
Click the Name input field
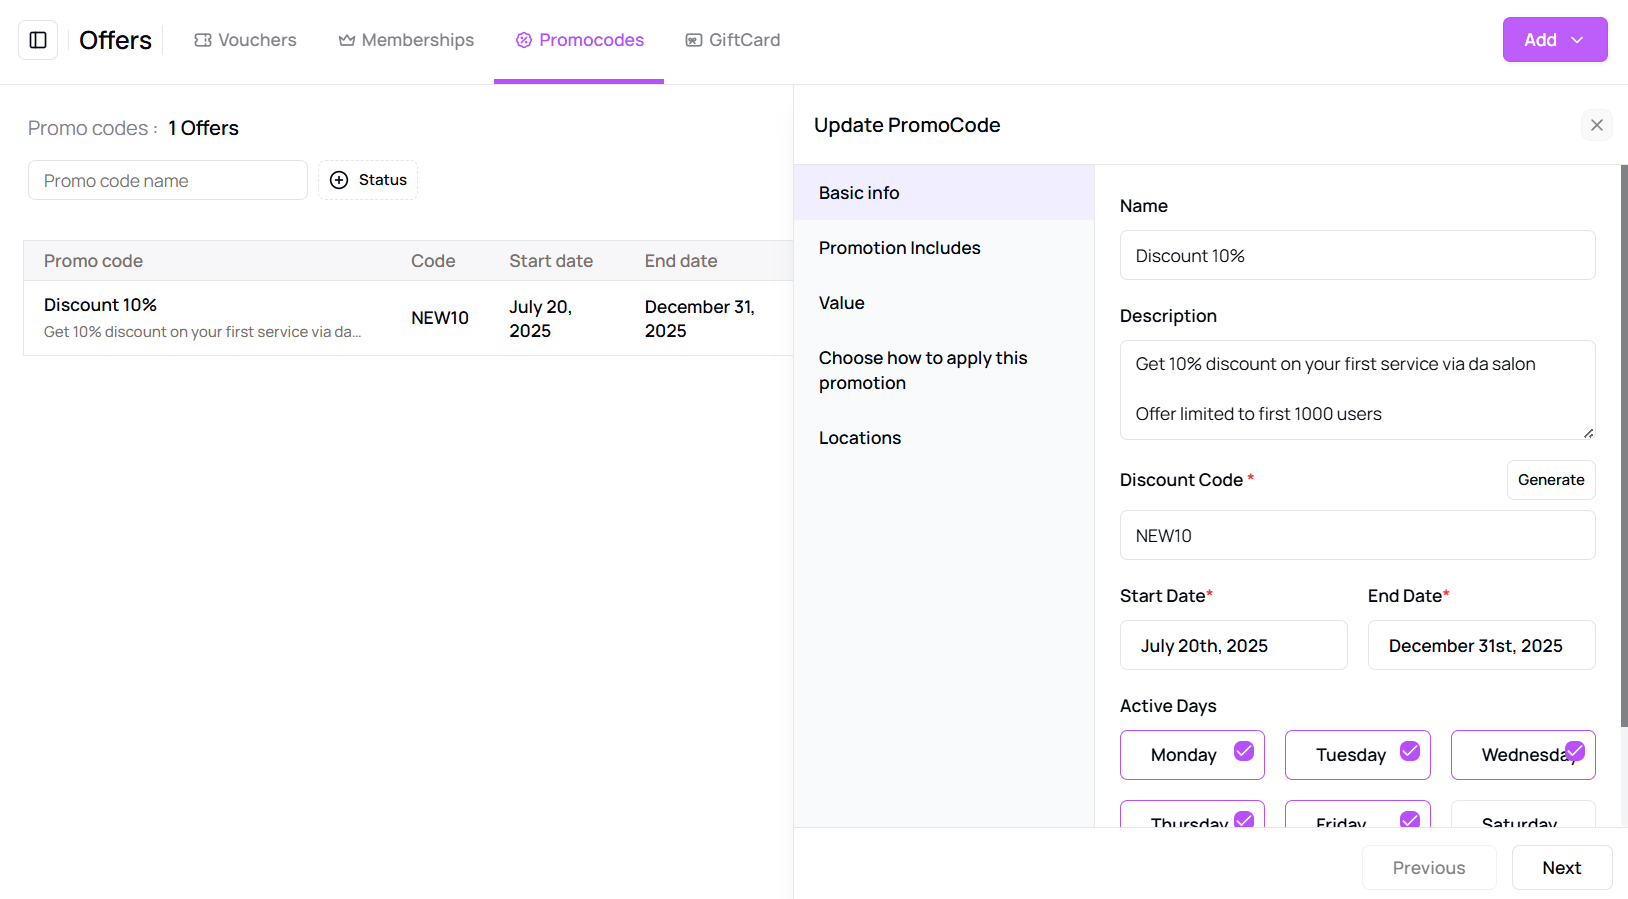click(1358, 255)
